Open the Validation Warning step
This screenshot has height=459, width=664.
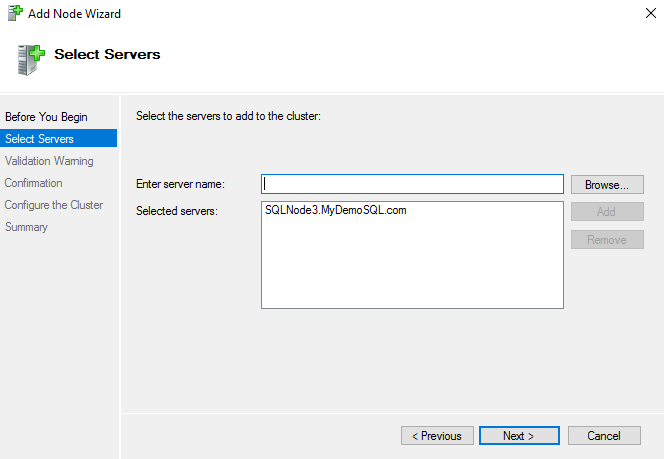coord(49,161)
